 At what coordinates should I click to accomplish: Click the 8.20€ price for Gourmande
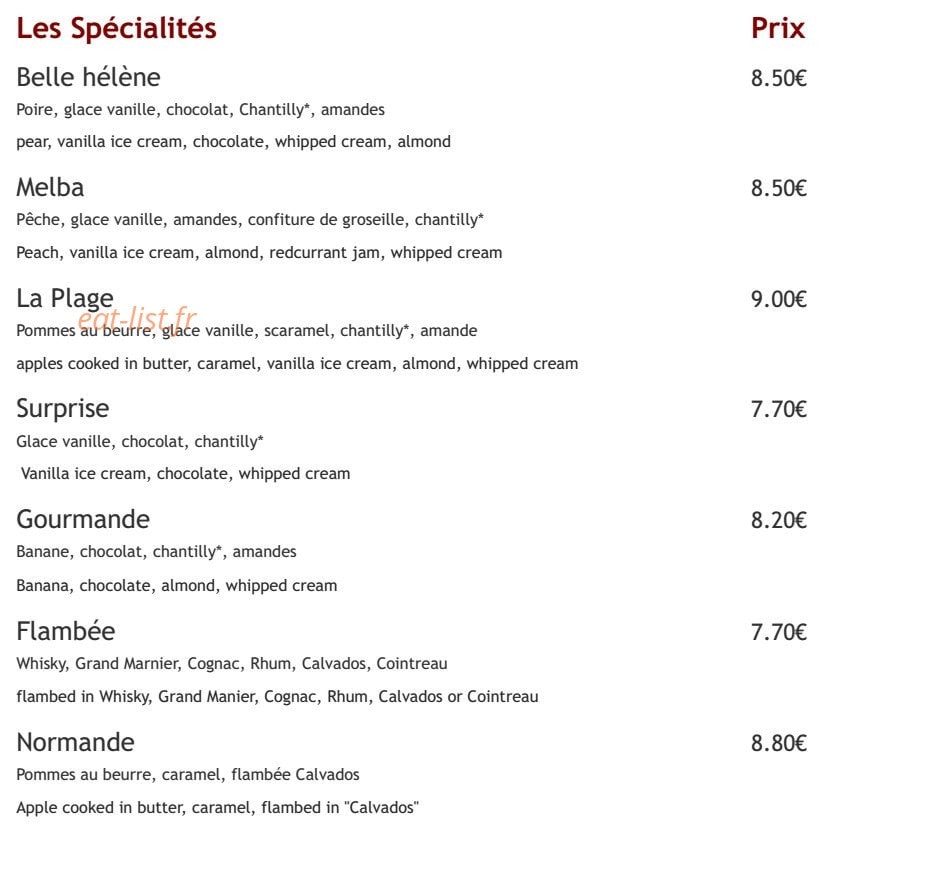click(779, 520)
